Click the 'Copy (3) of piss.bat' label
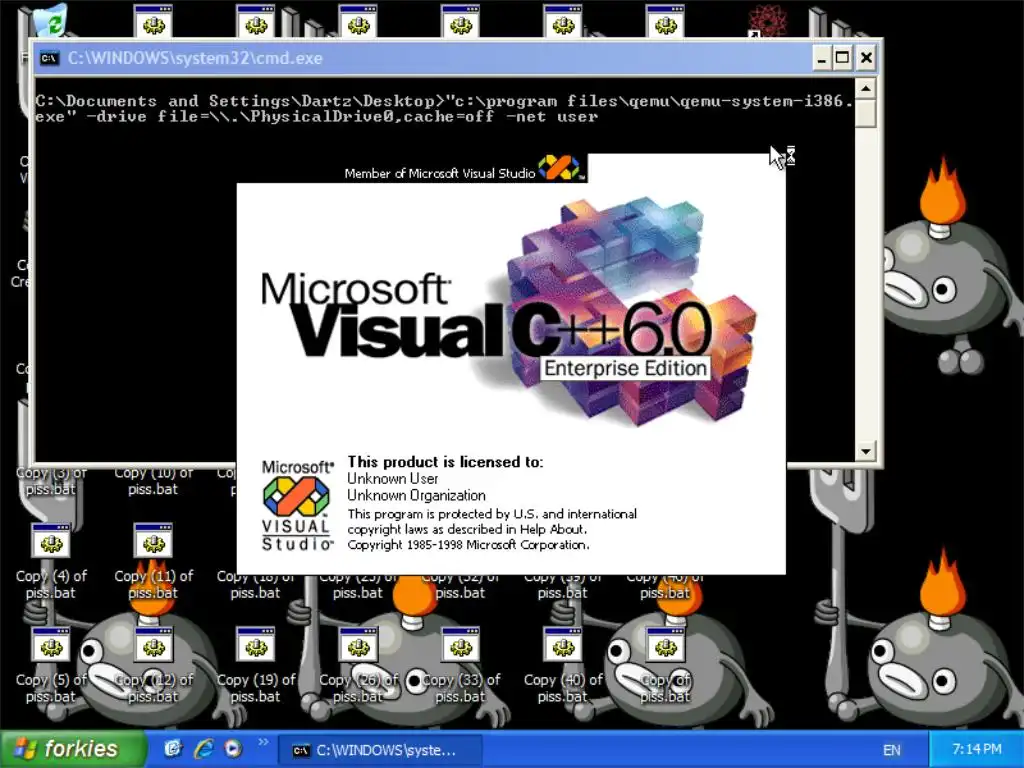This screenshot has height=768, width=1024. click(51, 481)
